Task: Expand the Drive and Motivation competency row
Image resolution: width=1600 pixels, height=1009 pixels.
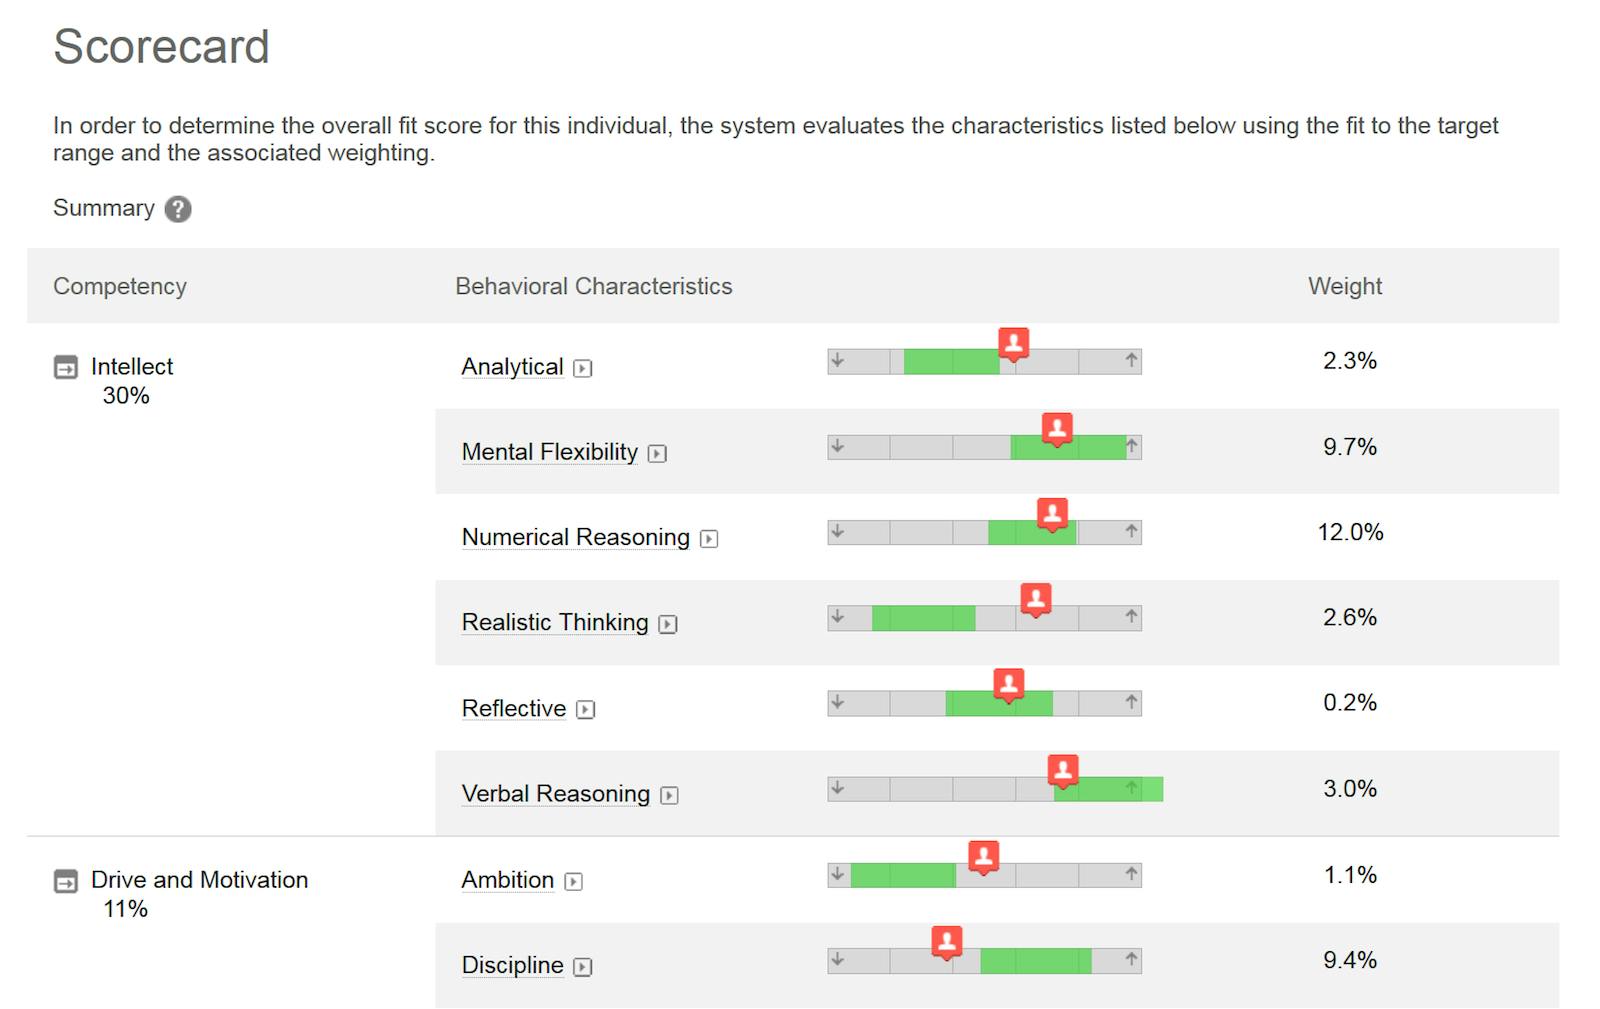Action: click(x=64, y=880)
